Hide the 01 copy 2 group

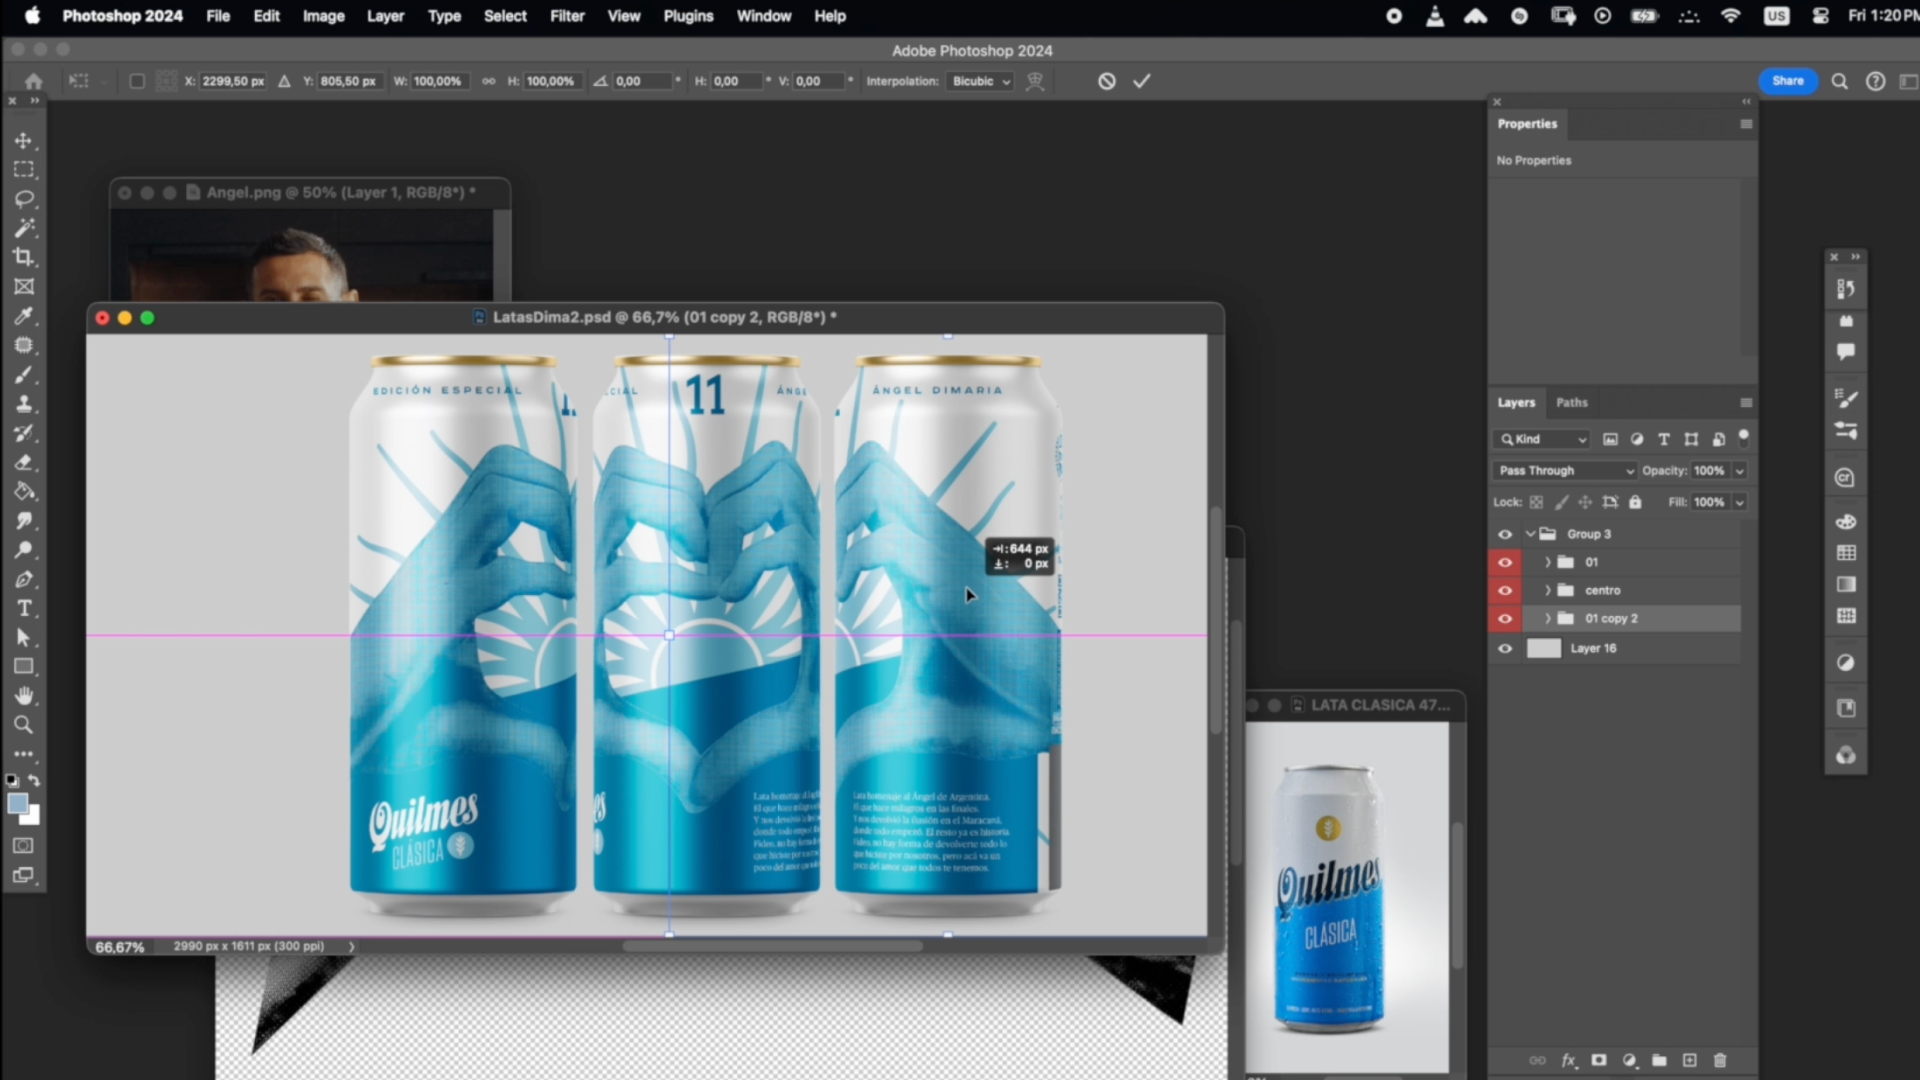tap(1505, 618)
